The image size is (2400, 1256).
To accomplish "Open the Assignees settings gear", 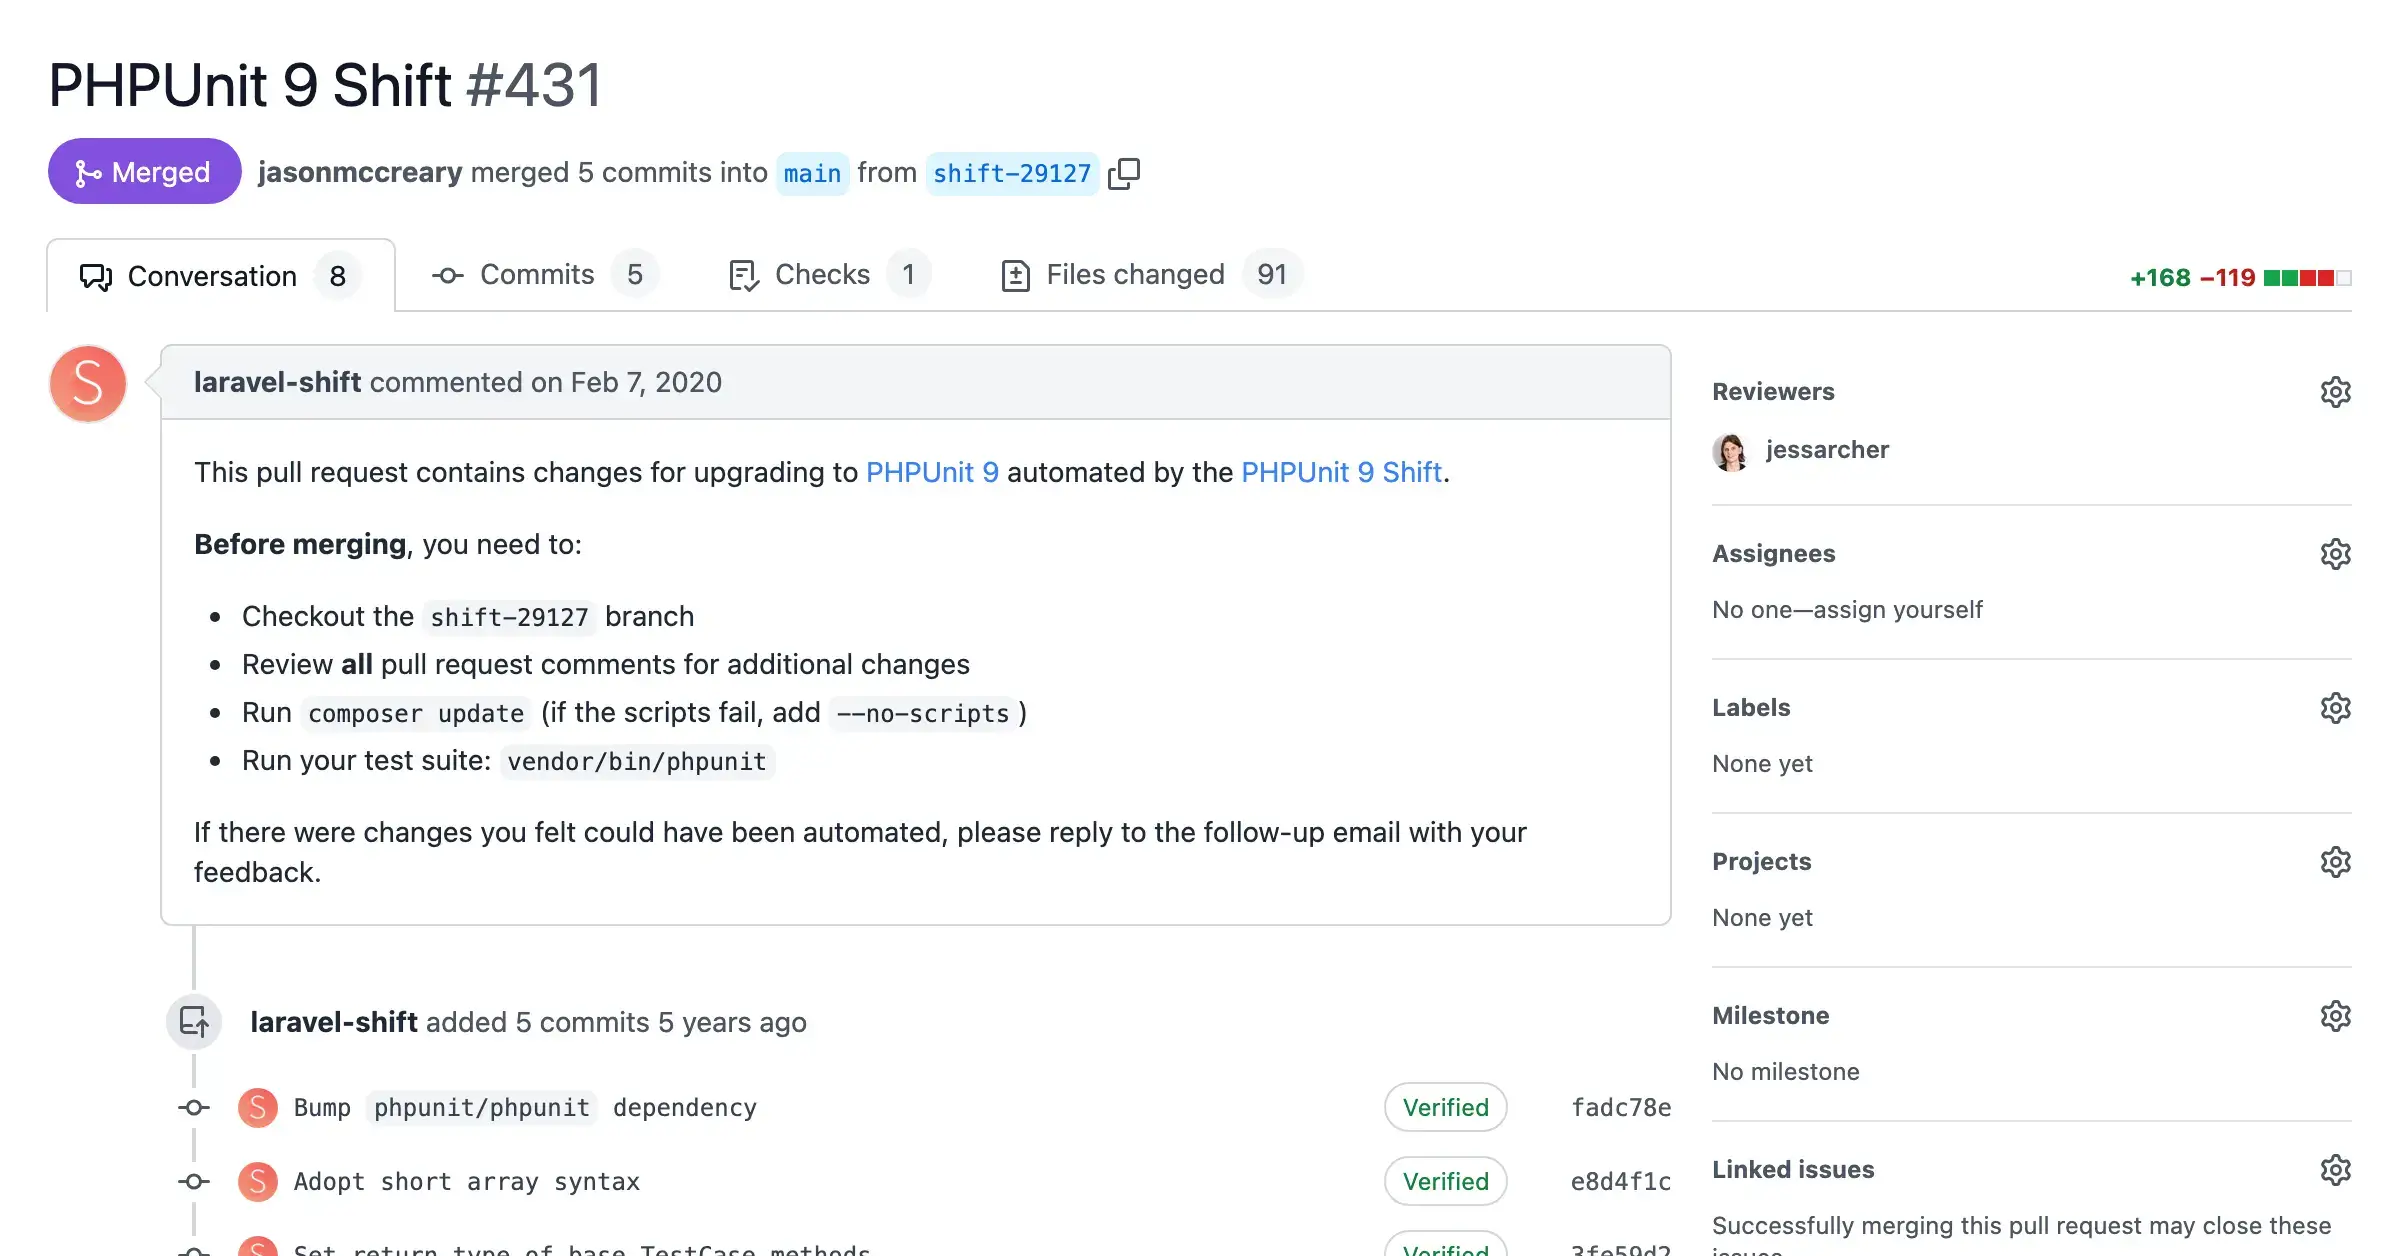I will pos(2335,553).
